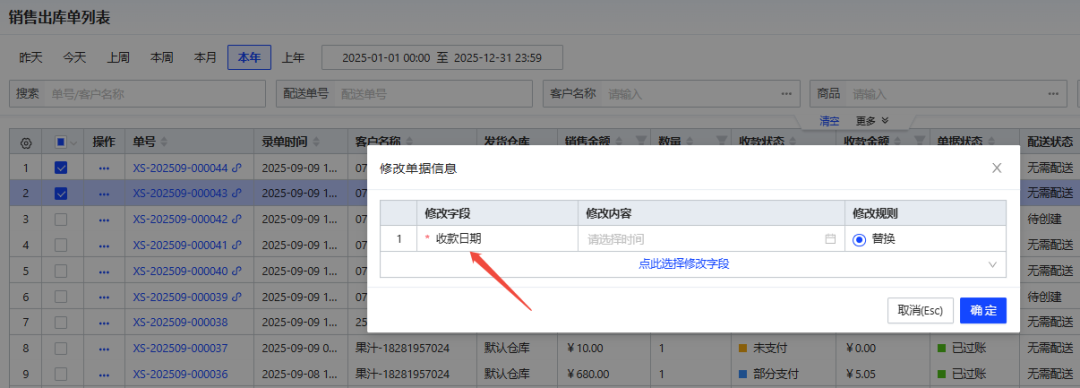Open actions menu for row XS-202509-000039
Screen dimensions: 1080x388
(x=104, y=296)
